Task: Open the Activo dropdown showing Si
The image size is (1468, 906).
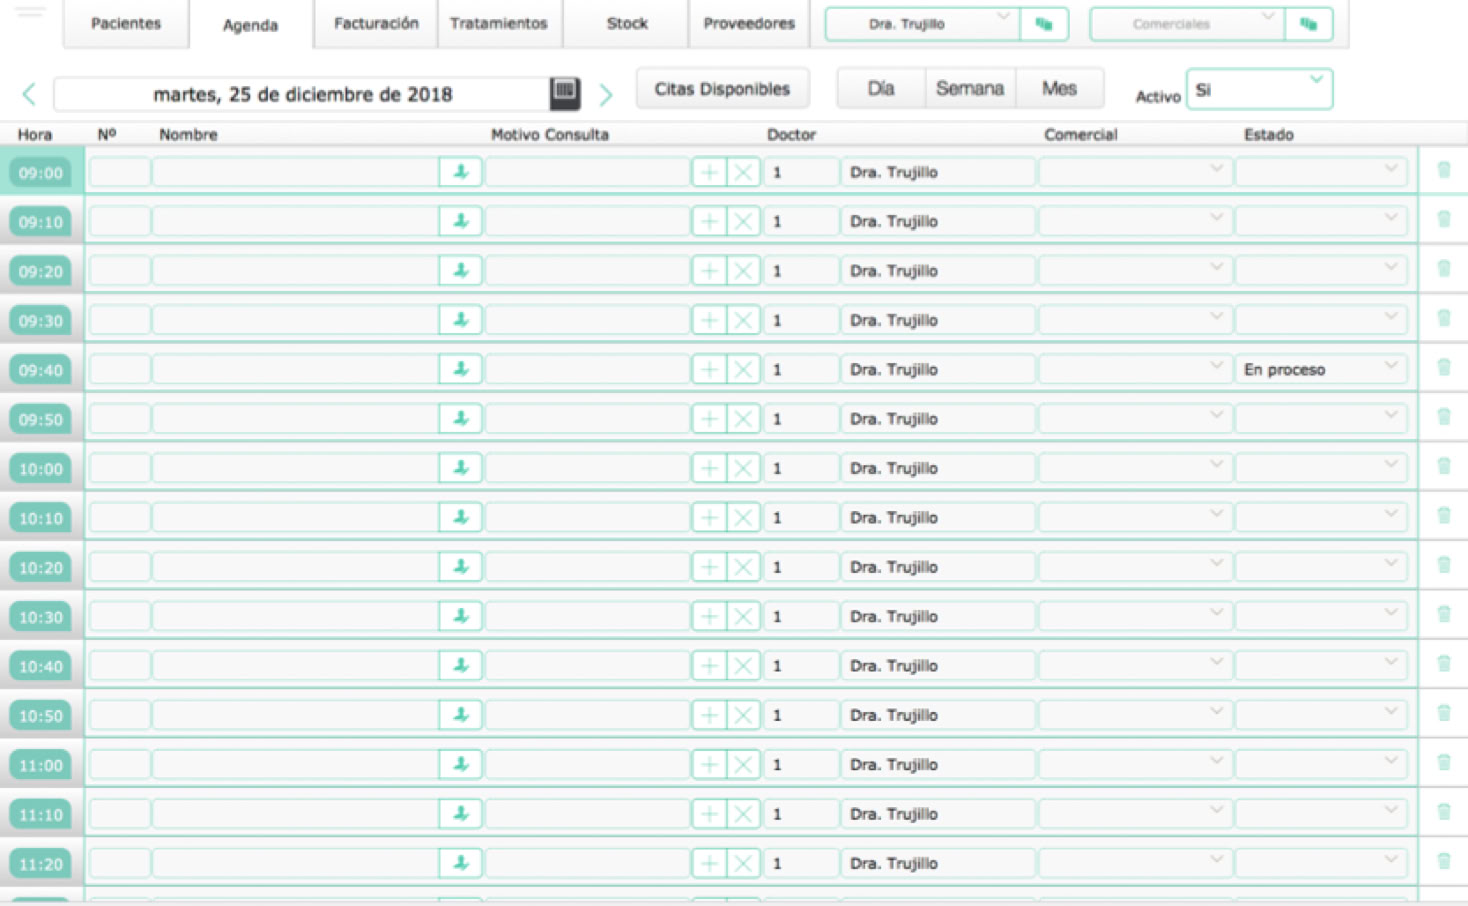Action: (1259, 90)
